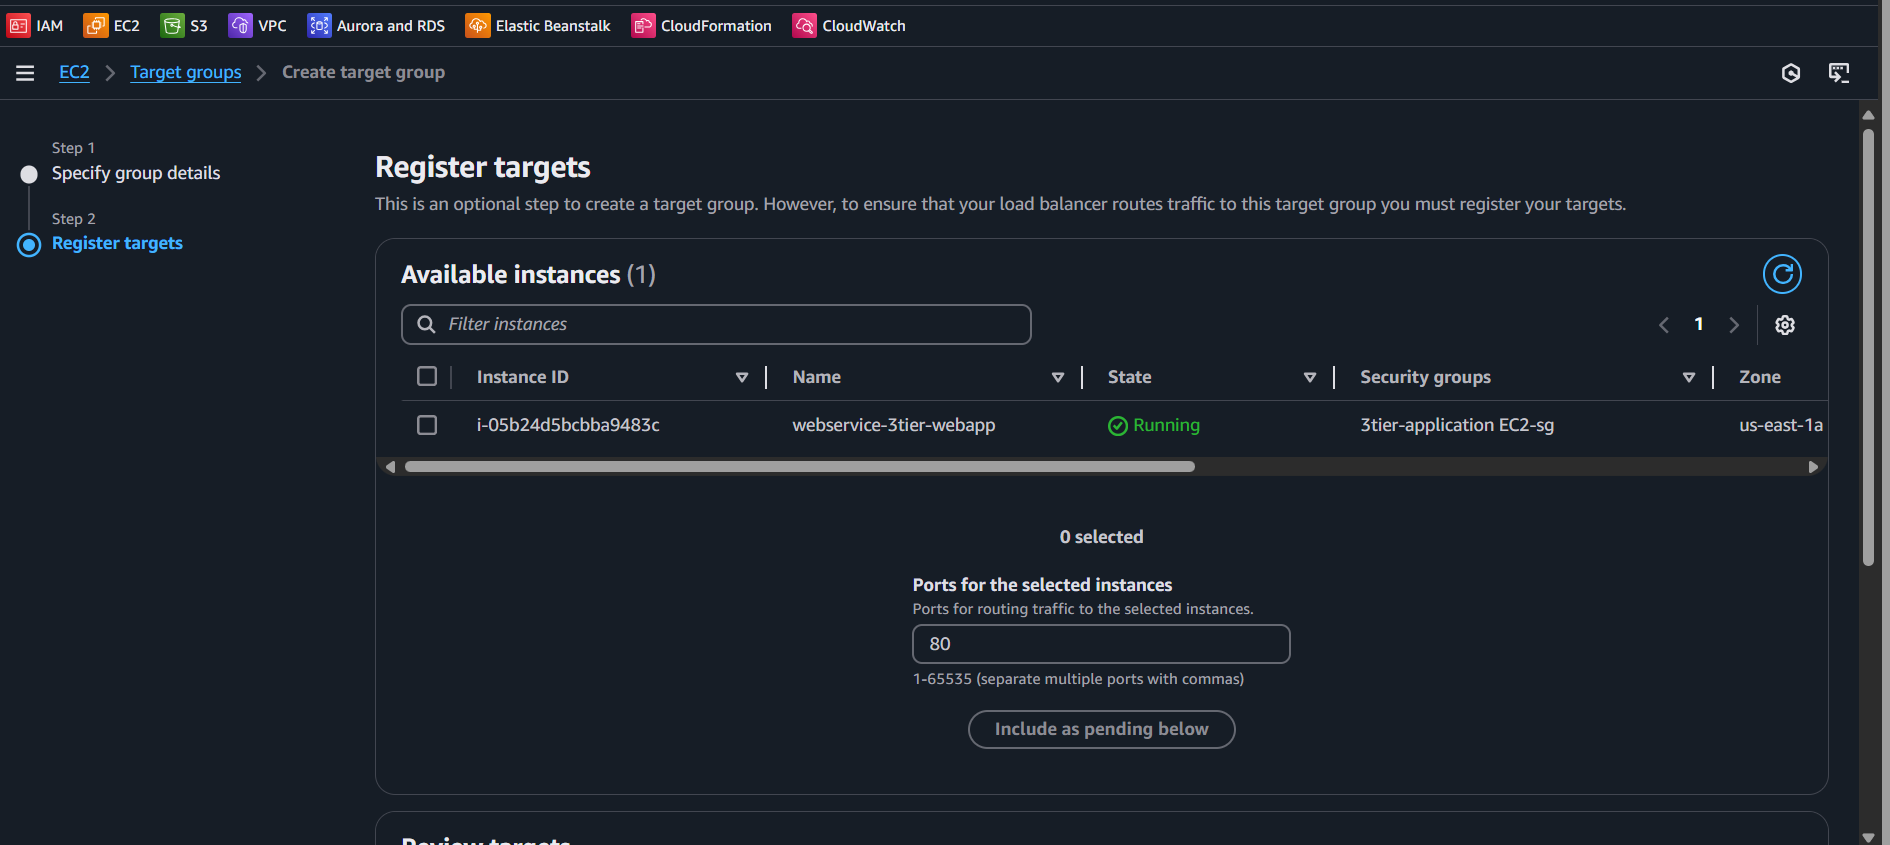Click the page scroll up arrow
The width and height of the screenshot is (1890, 845).
pos(1868,115)
